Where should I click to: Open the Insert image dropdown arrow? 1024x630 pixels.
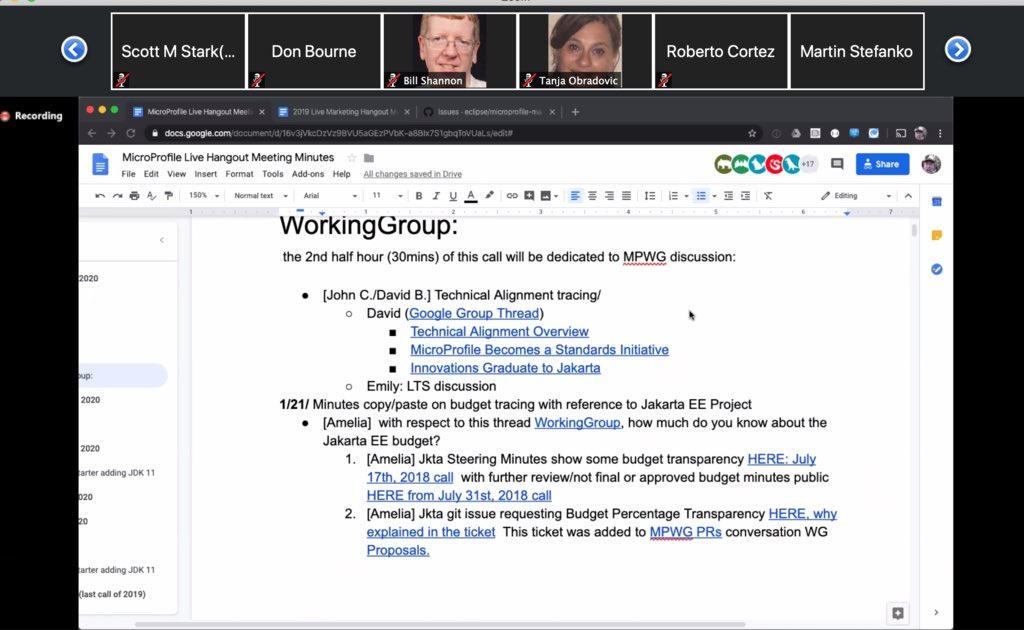(556, 196)
